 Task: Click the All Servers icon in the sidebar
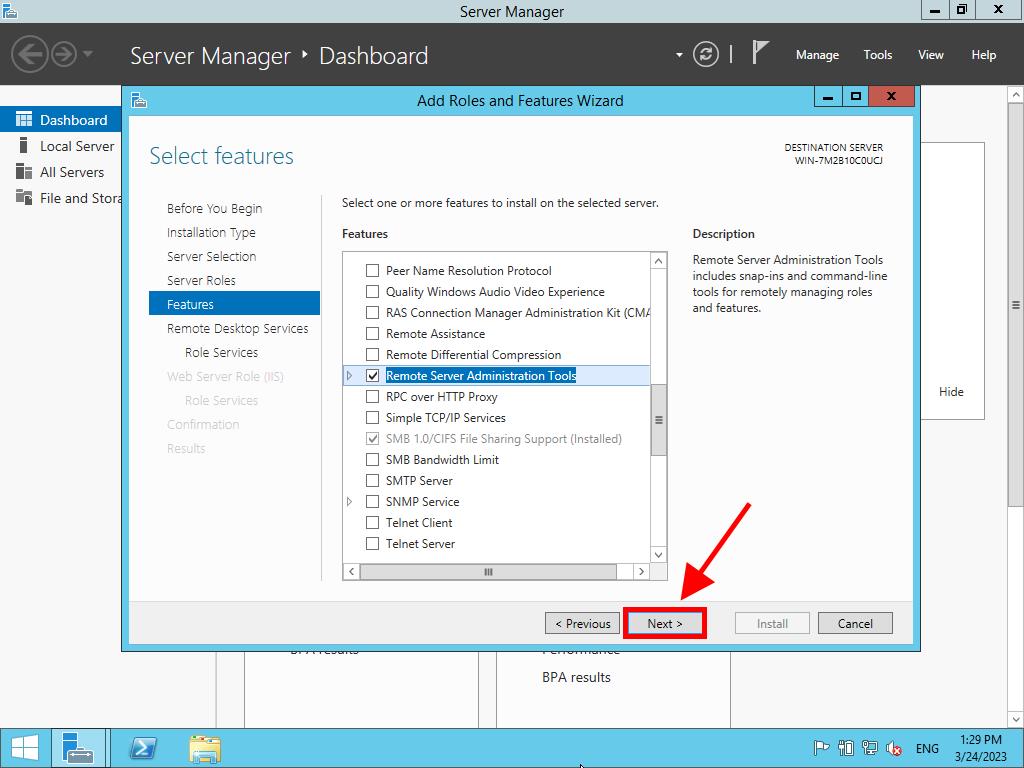click(x=24, y=172)
